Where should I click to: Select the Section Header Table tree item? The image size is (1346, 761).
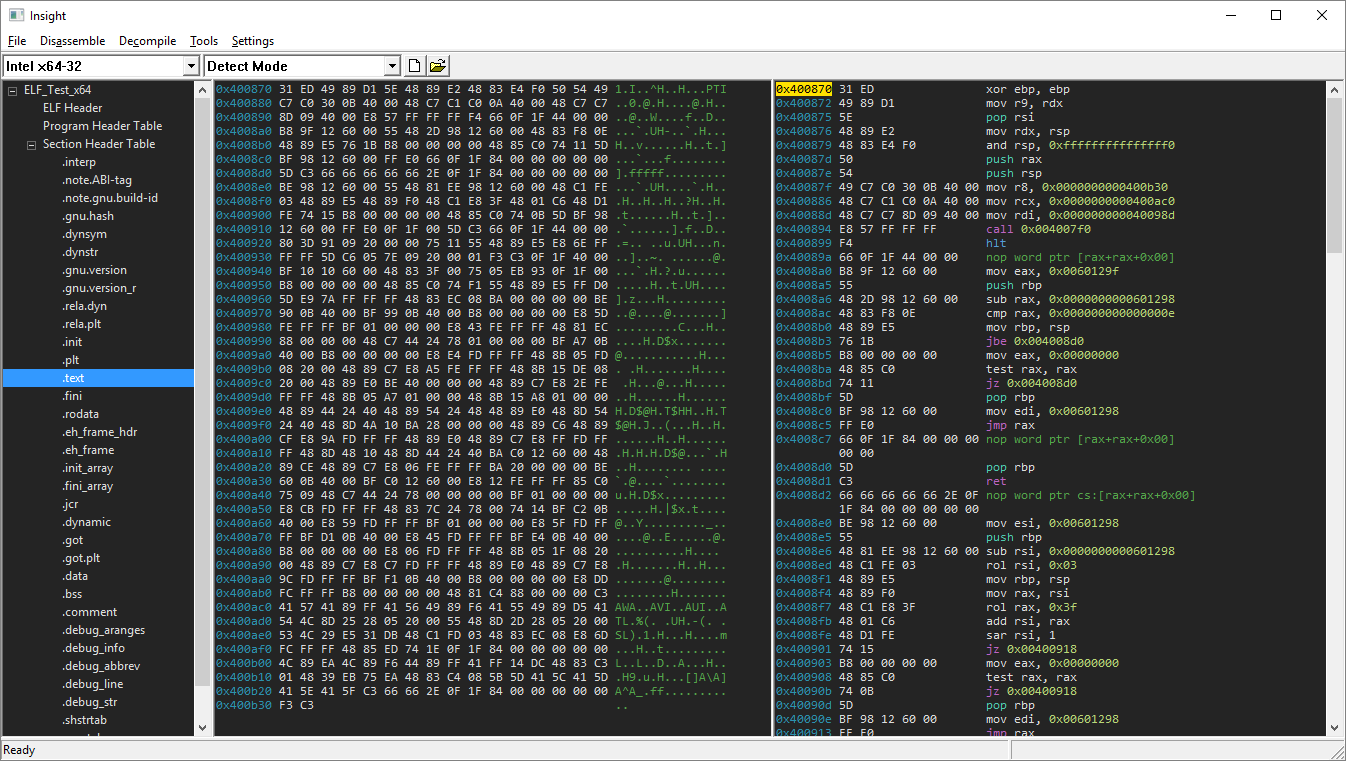99,144
